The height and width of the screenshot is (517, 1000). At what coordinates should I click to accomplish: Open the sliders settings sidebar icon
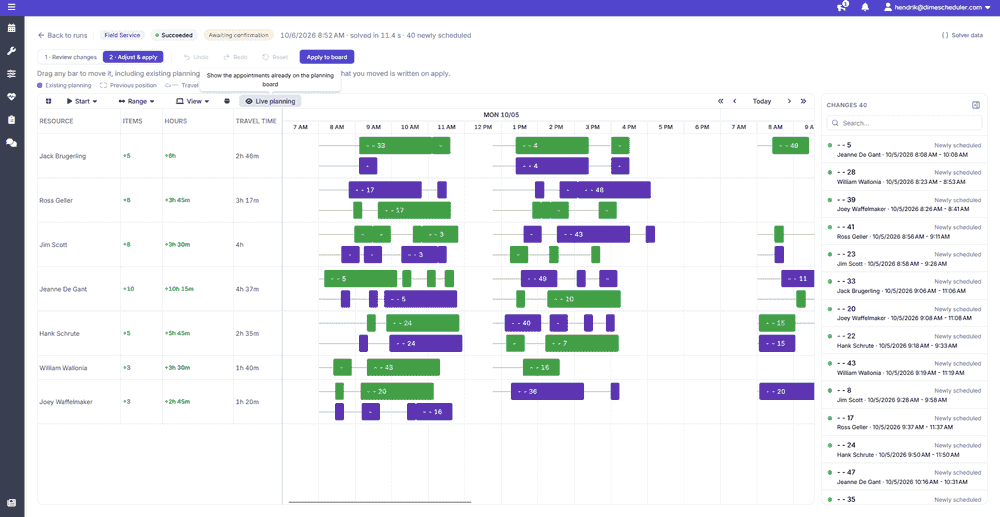click(11, 74)
